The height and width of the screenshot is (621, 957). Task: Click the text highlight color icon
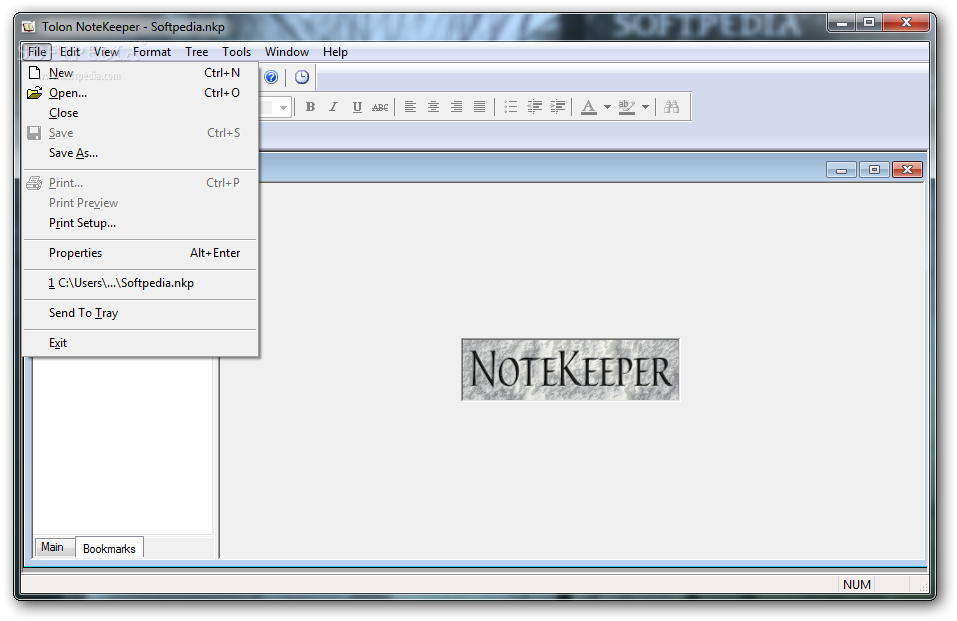(627, 107)
